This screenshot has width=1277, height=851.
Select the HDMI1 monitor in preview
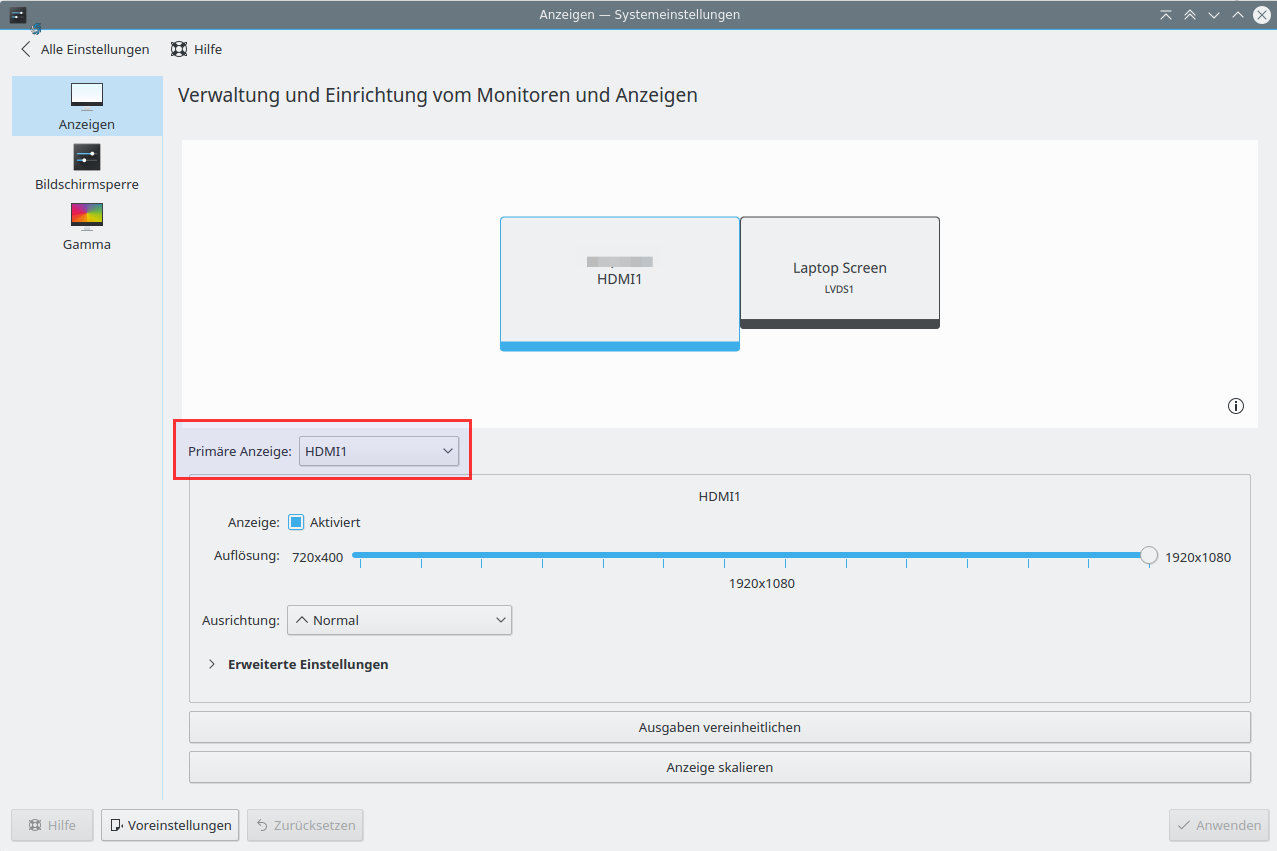(x=619, y=280)
